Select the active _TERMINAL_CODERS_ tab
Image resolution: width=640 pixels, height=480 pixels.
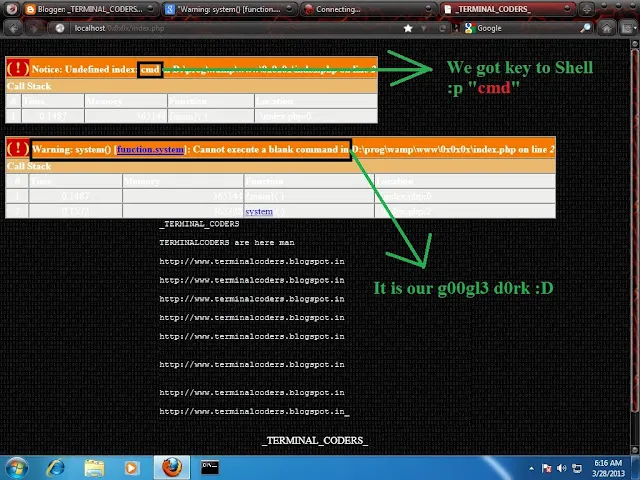pyautogui.click(x=507, y=9)
